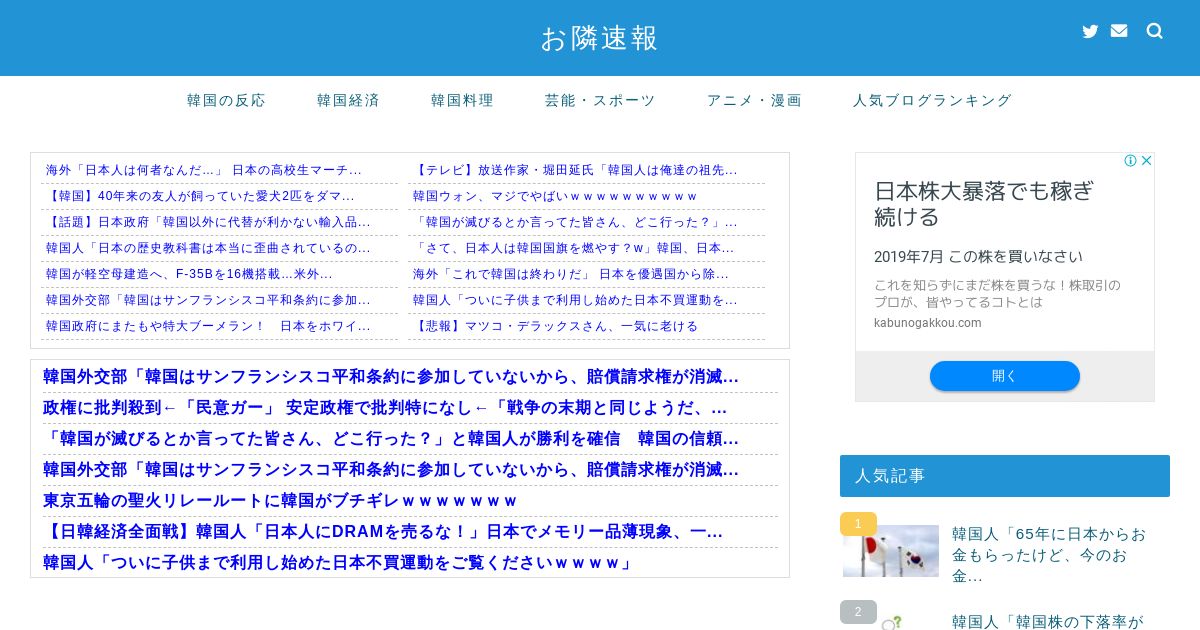Open the お隣速報 site title
Screen dimensions: 1200x630
point(600,38)
